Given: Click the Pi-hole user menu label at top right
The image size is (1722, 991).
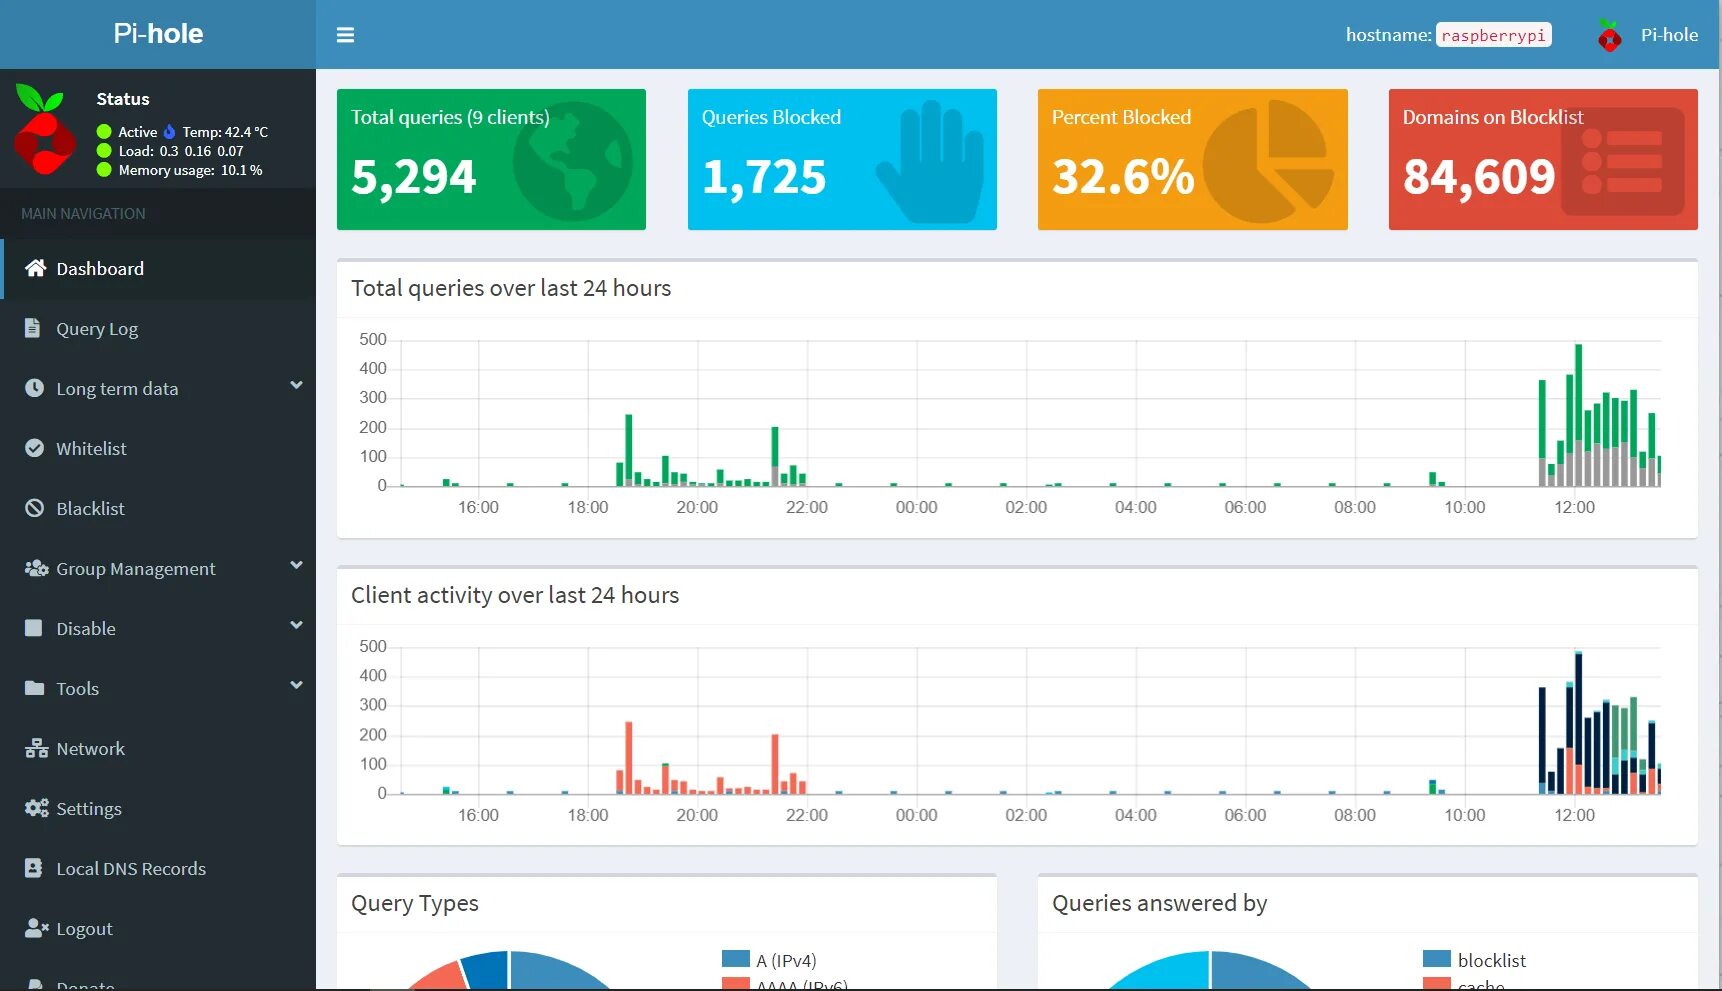Looking at the screenshot, I should [x=1669, y=35].
